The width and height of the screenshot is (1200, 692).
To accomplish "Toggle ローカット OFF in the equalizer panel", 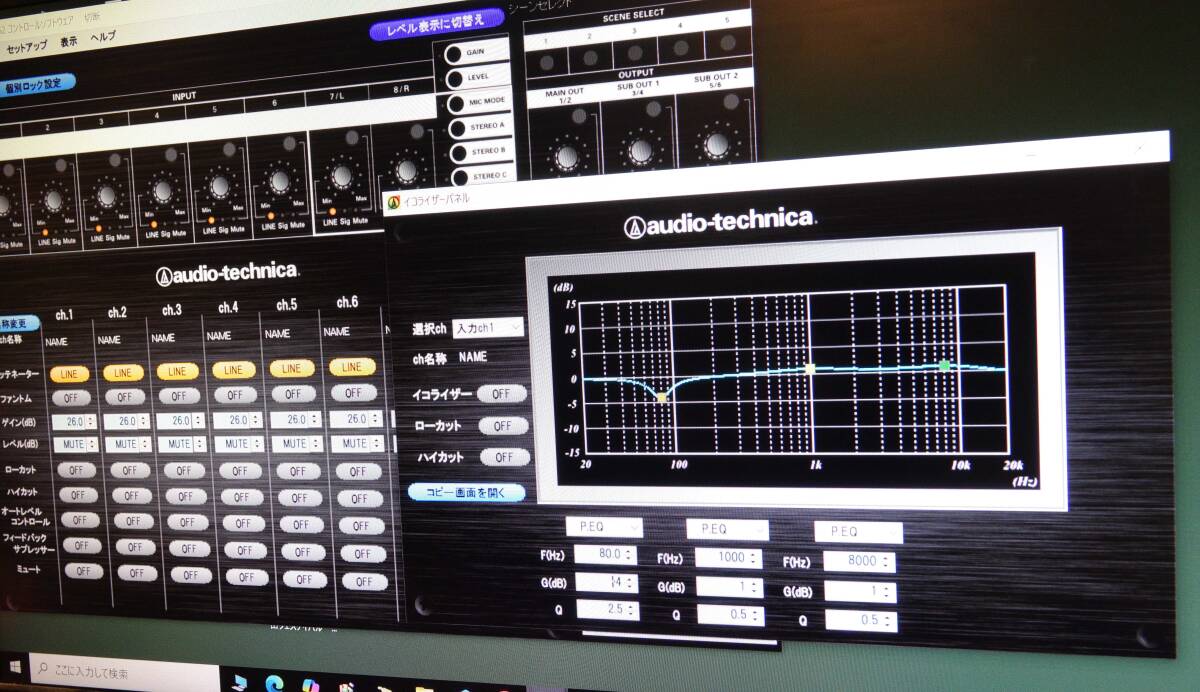I will coord(503,425).
